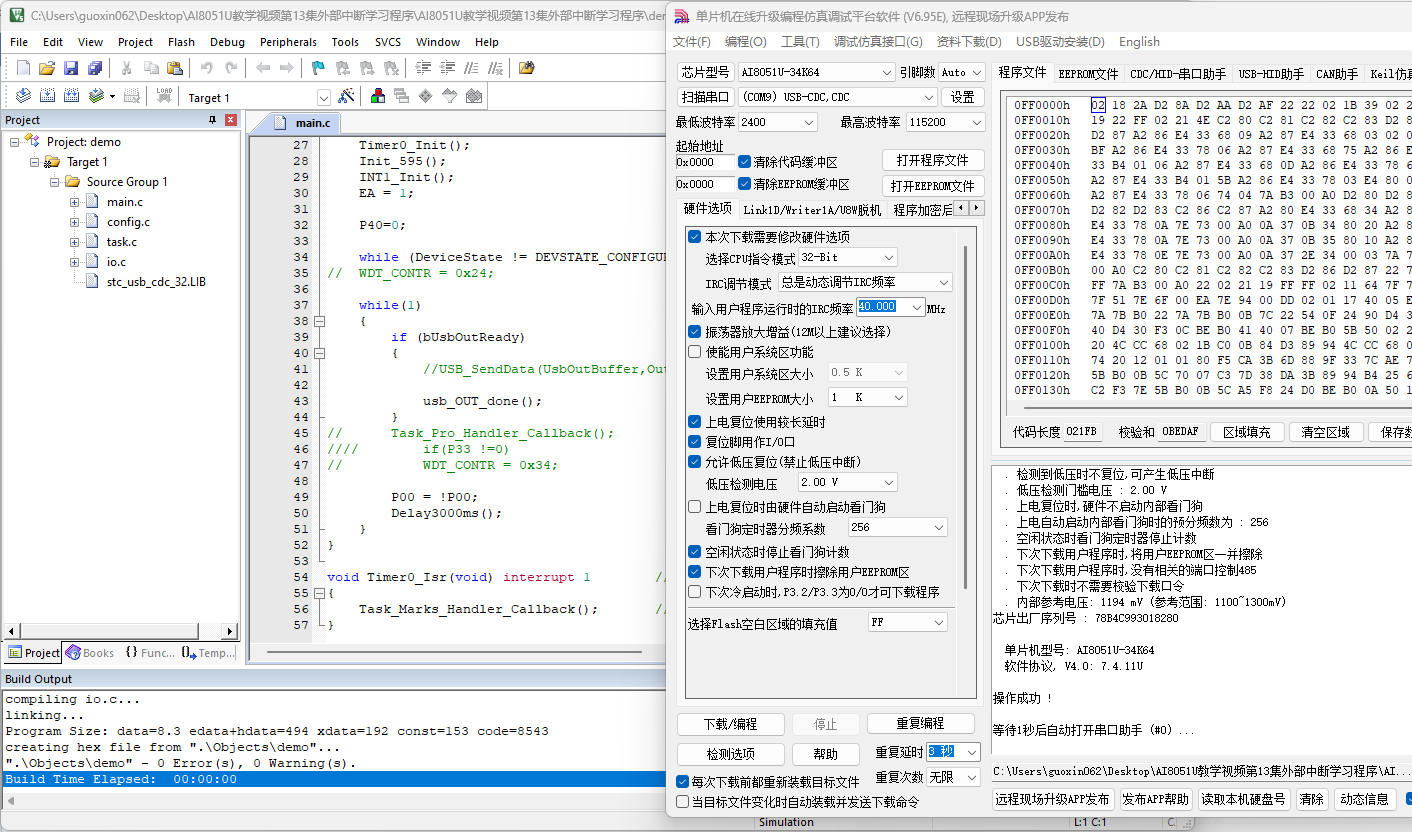
Task: Click the hardware options panel vertical scrollbar
Action: pyautogui.click(x=965, y=417)
